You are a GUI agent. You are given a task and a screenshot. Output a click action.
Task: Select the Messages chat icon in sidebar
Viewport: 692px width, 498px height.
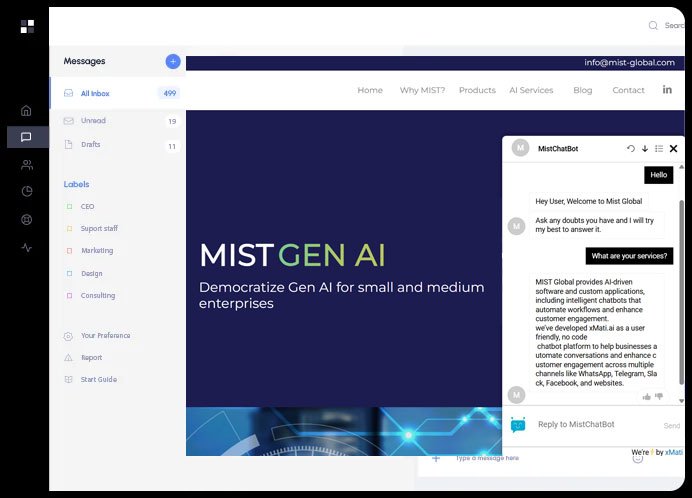coord(26,137)
